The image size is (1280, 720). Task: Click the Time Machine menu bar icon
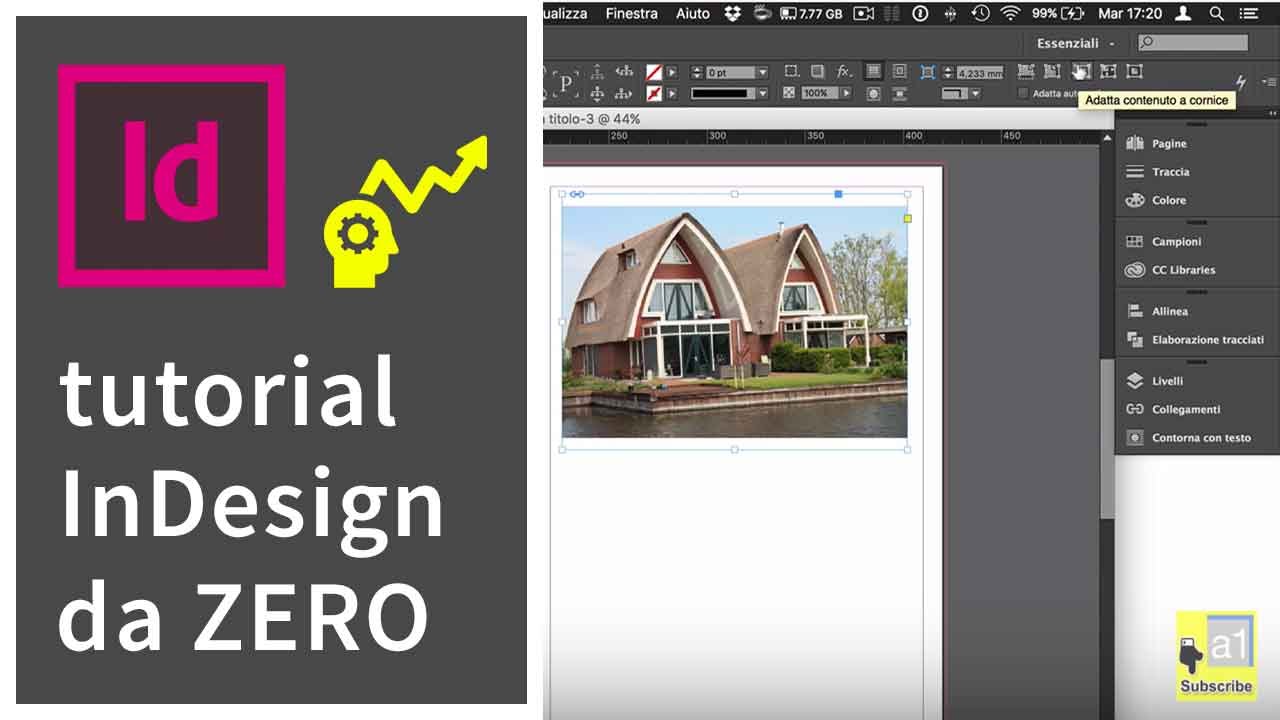(x=980, y=13)
